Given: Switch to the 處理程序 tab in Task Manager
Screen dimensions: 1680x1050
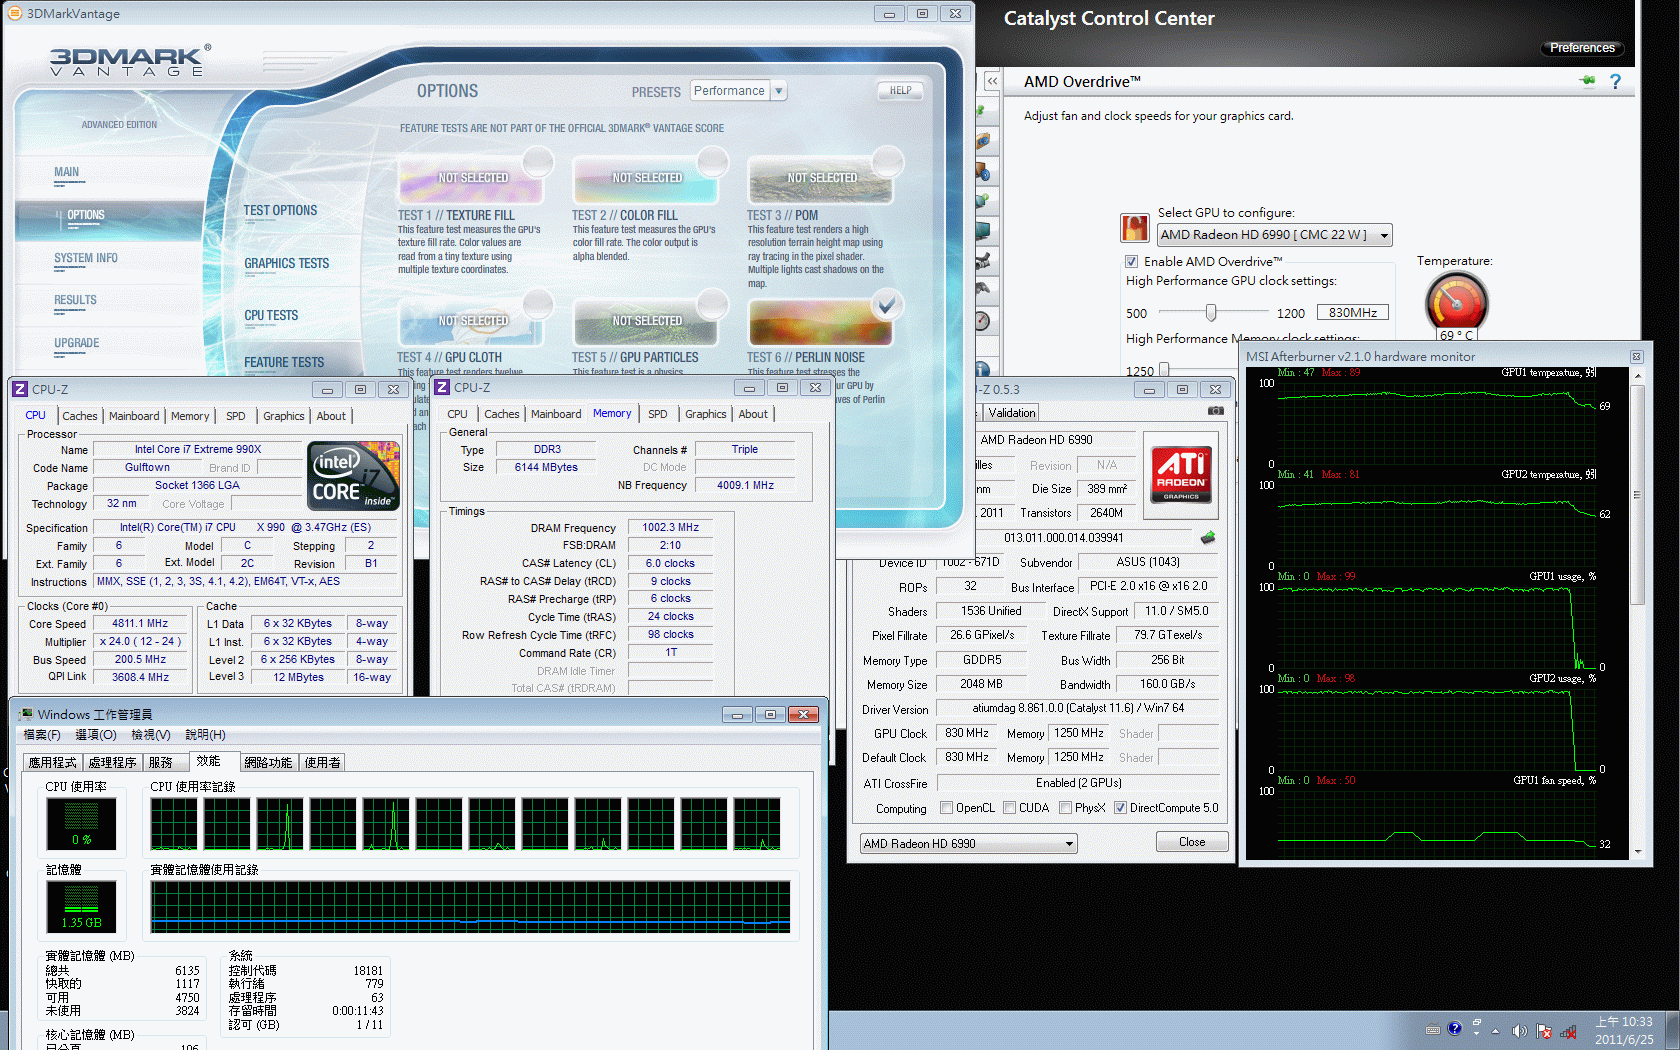Looking at the screenshot, I should pyautogui.click(x=112, y=762).
